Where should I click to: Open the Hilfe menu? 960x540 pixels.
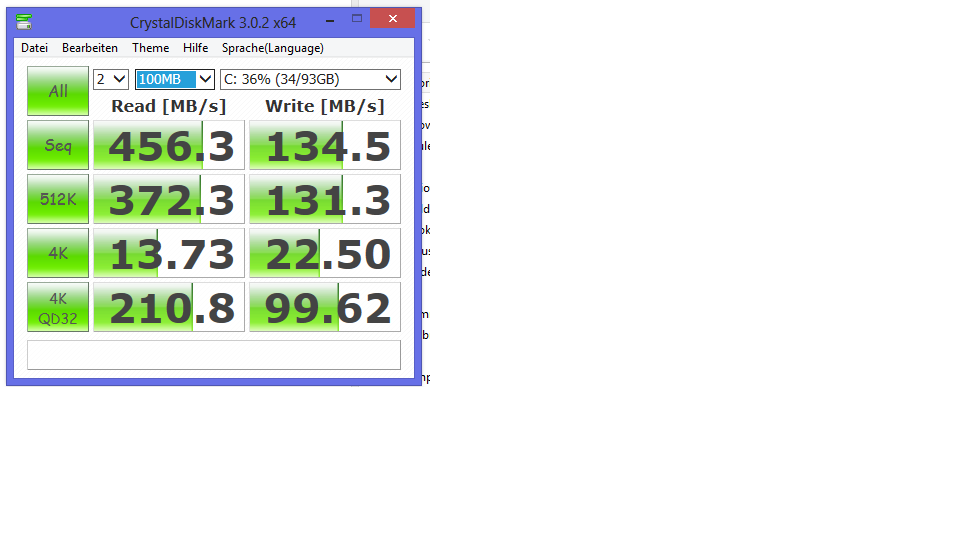tap(195, 48)
